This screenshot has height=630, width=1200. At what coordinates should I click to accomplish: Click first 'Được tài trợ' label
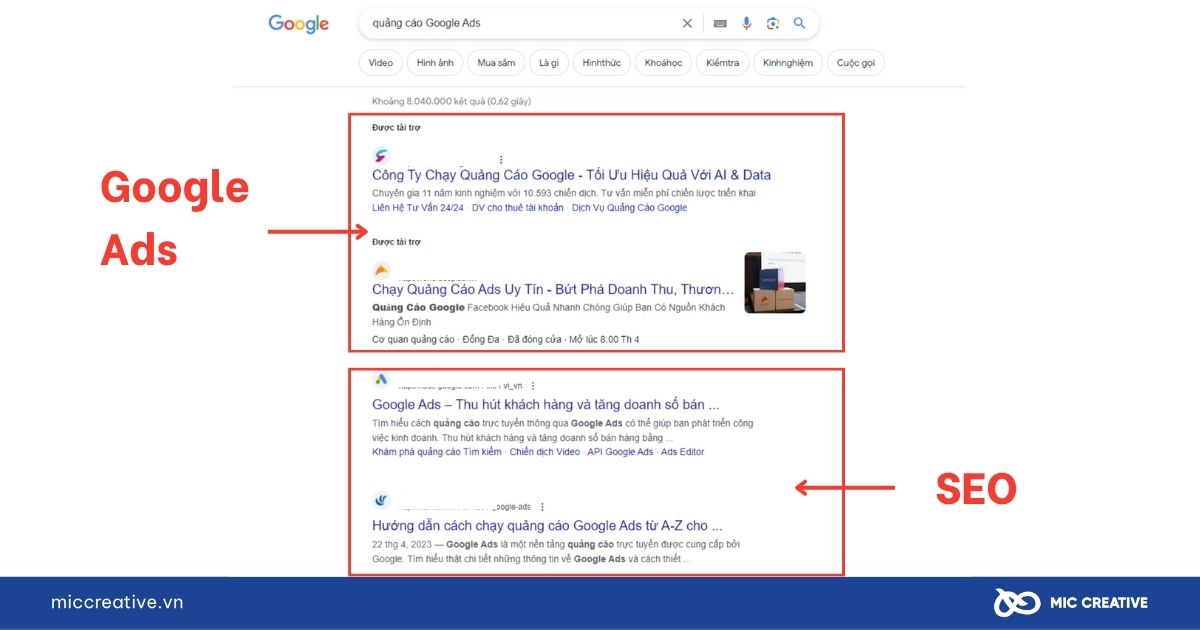tap(396, 128)
